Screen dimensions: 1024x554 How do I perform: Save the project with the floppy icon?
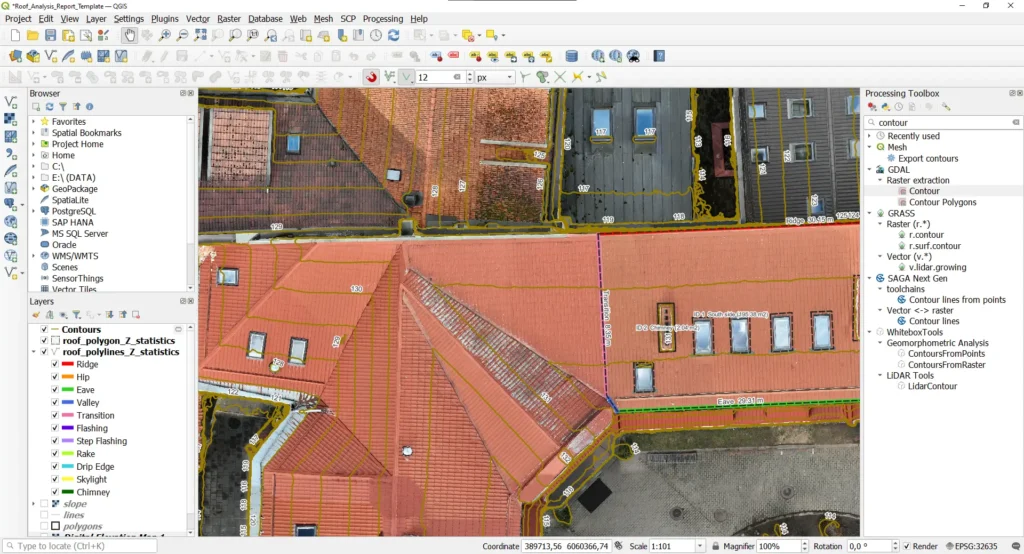[50, 35]
